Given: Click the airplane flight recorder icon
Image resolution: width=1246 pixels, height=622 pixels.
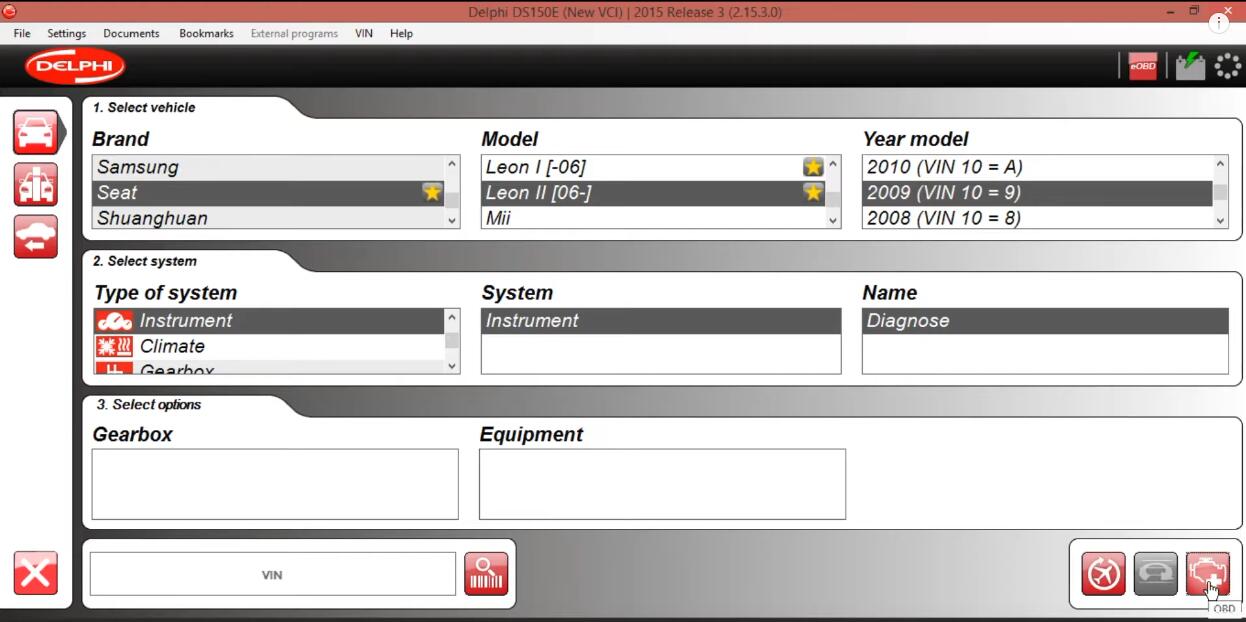Looking at the screenshot, I should pos(1103,574).
